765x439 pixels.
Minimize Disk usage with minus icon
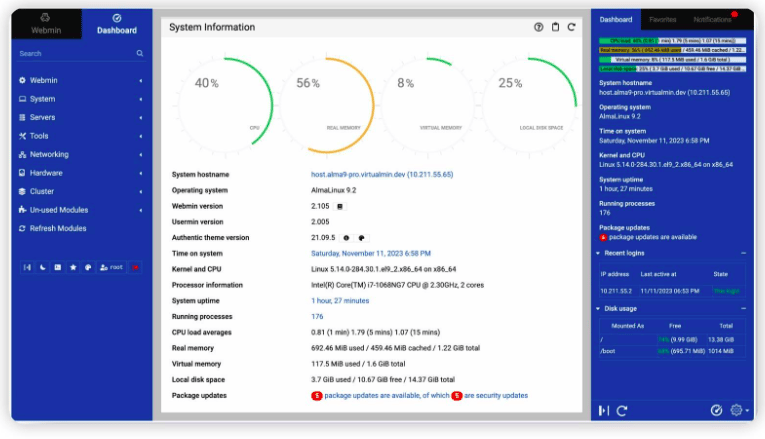743,309
